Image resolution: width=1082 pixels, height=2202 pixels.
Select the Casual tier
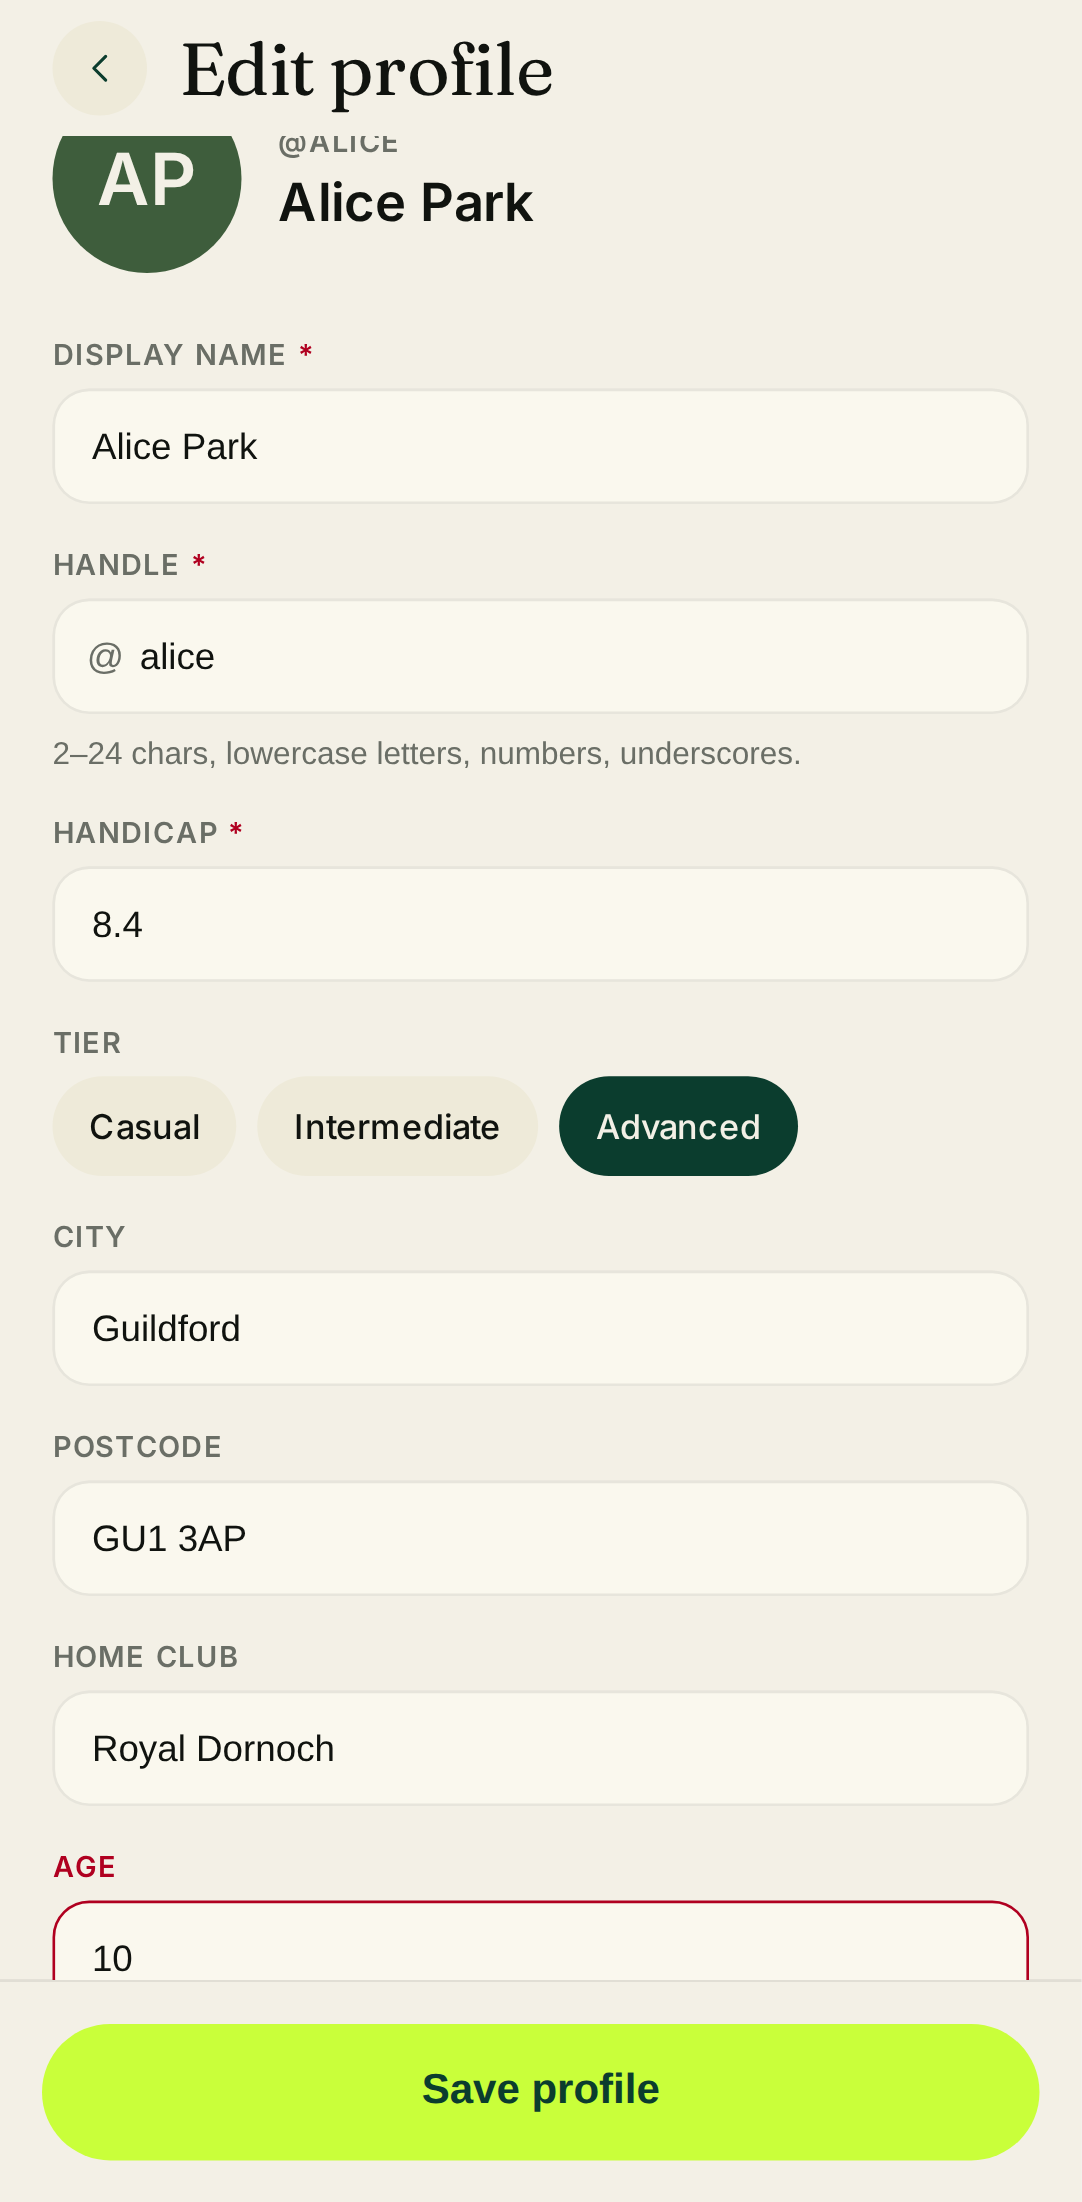(145, 1127)
